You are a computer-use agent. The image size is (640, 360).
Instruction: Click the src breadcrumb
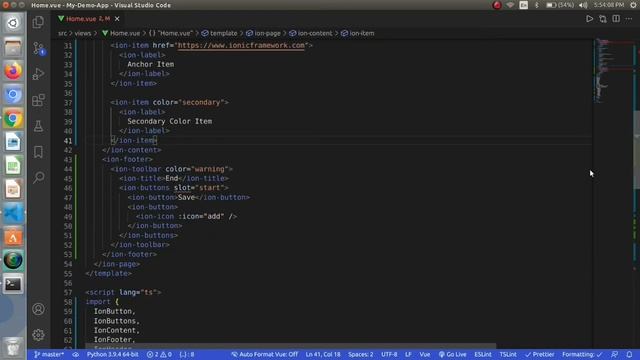pos(62,33)
